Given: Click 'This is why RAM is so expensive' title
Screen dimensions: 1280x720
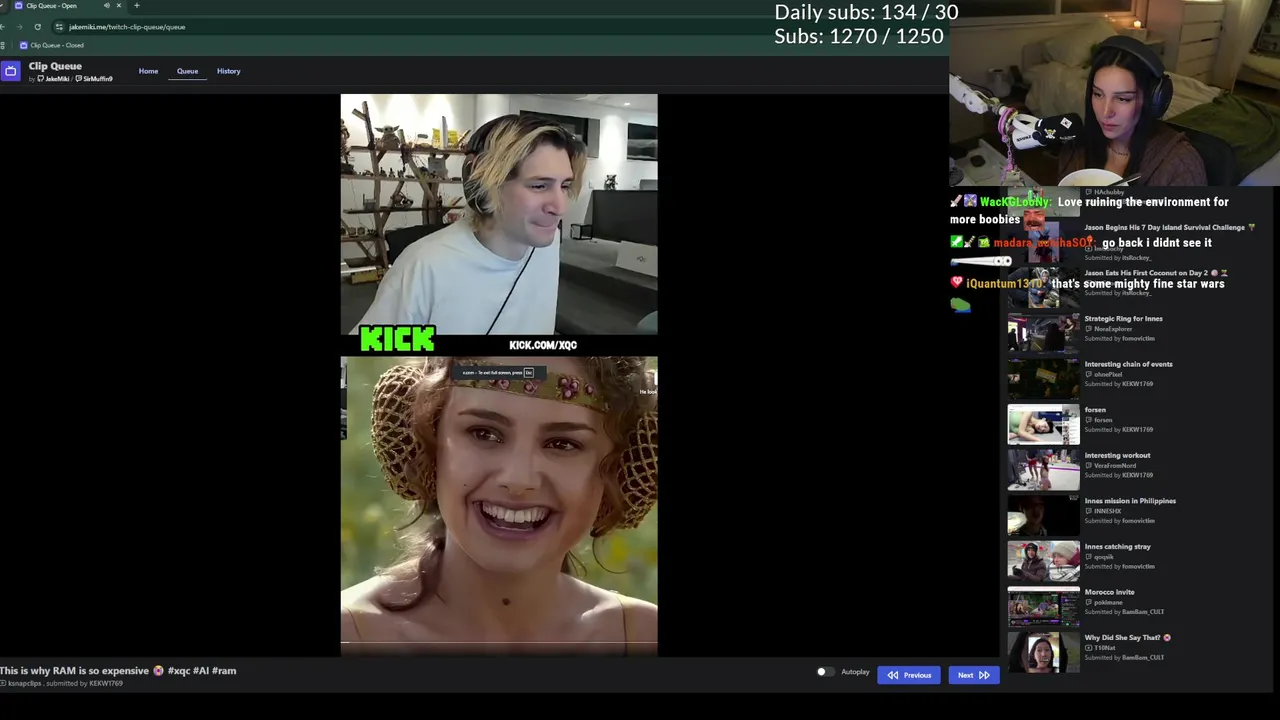Looking at the screenshot, I should coord(118,671).
